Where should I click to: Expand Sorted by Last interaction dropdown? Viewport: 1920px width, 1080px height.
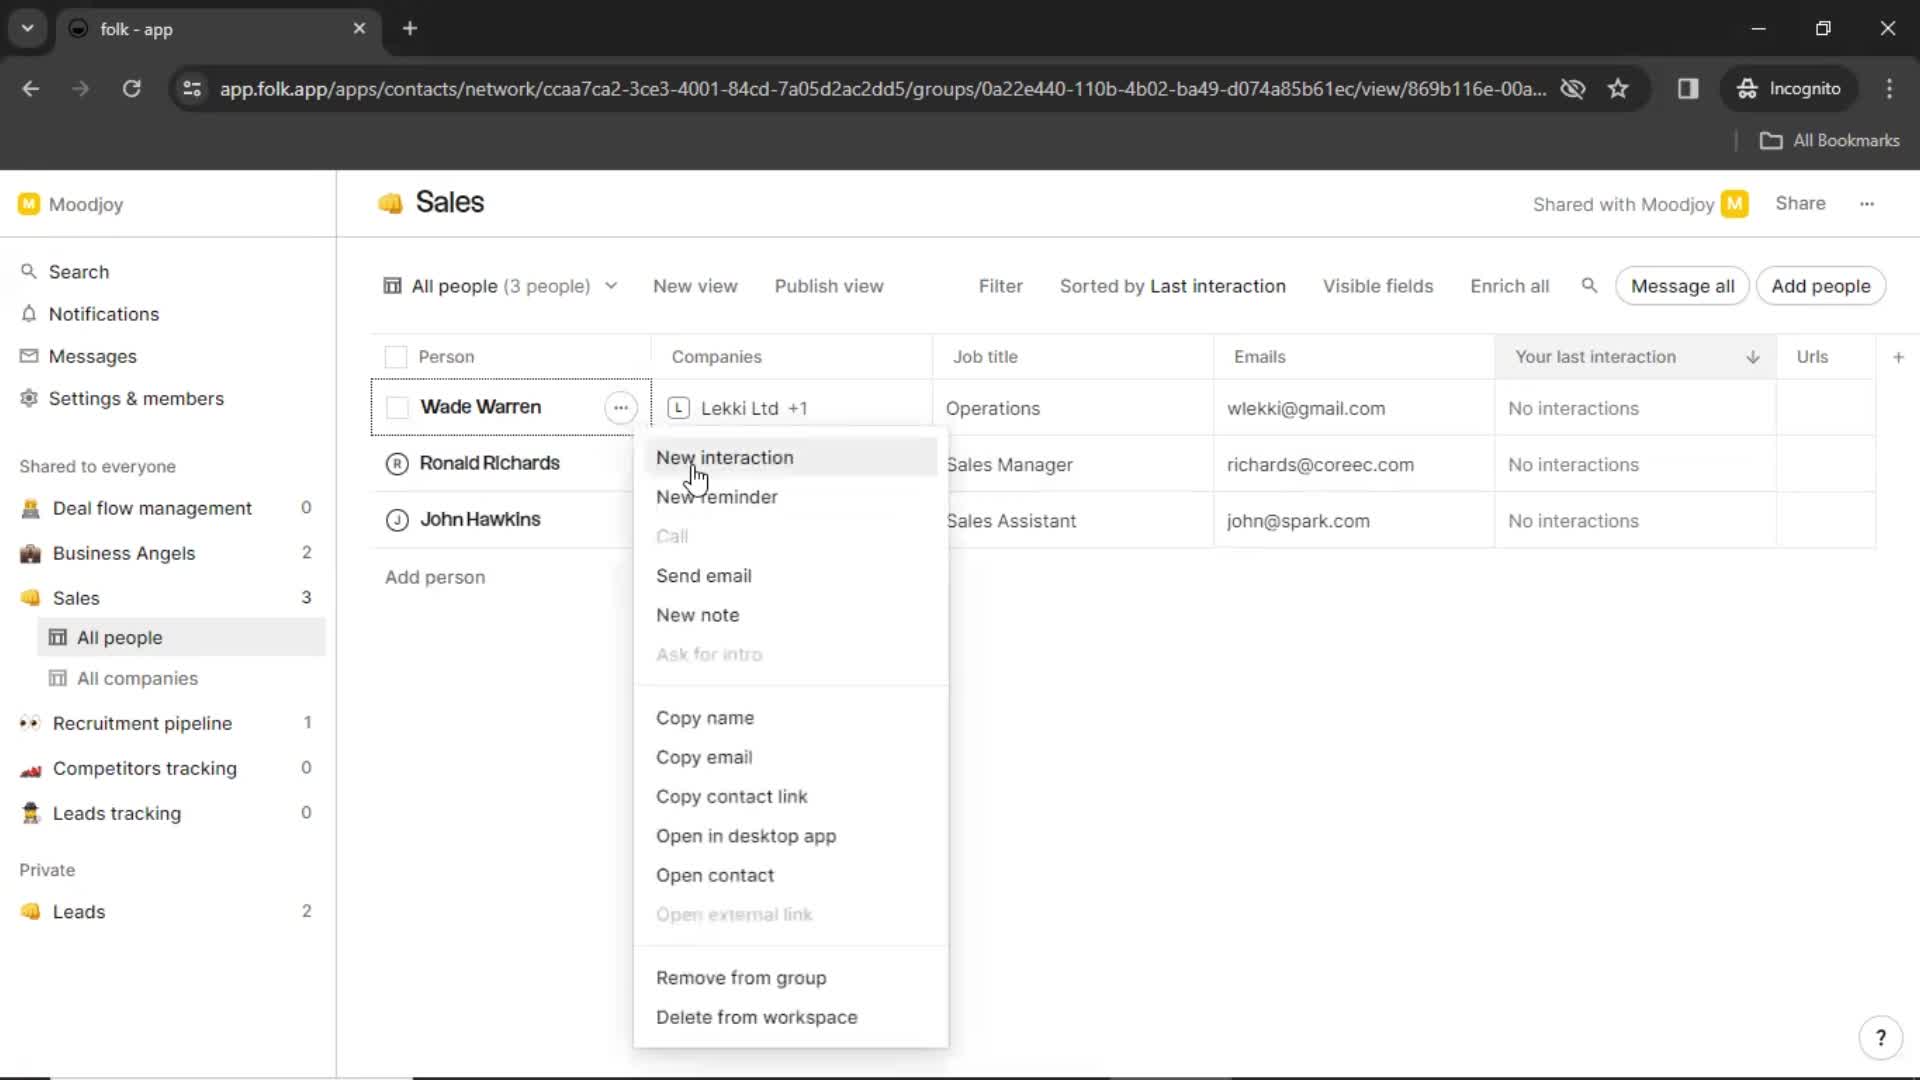click(1174, 286)
